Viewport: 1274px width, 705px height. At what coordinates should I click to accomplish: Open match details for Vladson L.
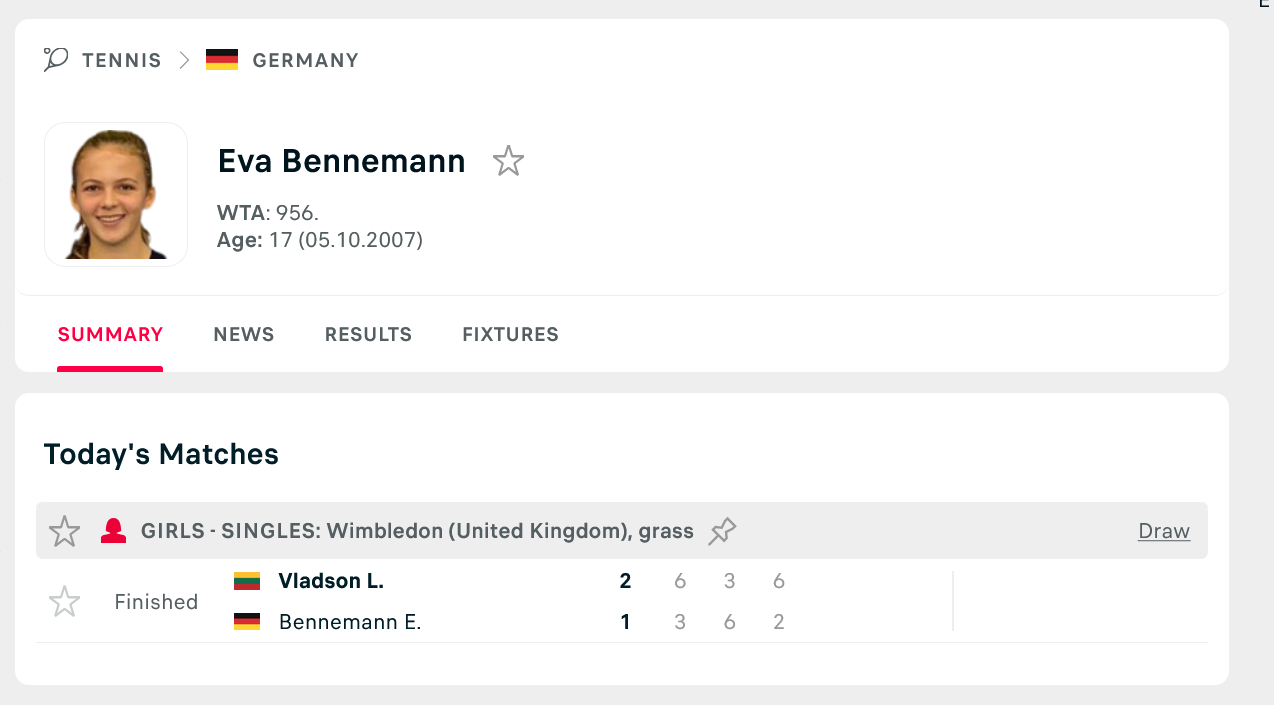tap(331, 581)
